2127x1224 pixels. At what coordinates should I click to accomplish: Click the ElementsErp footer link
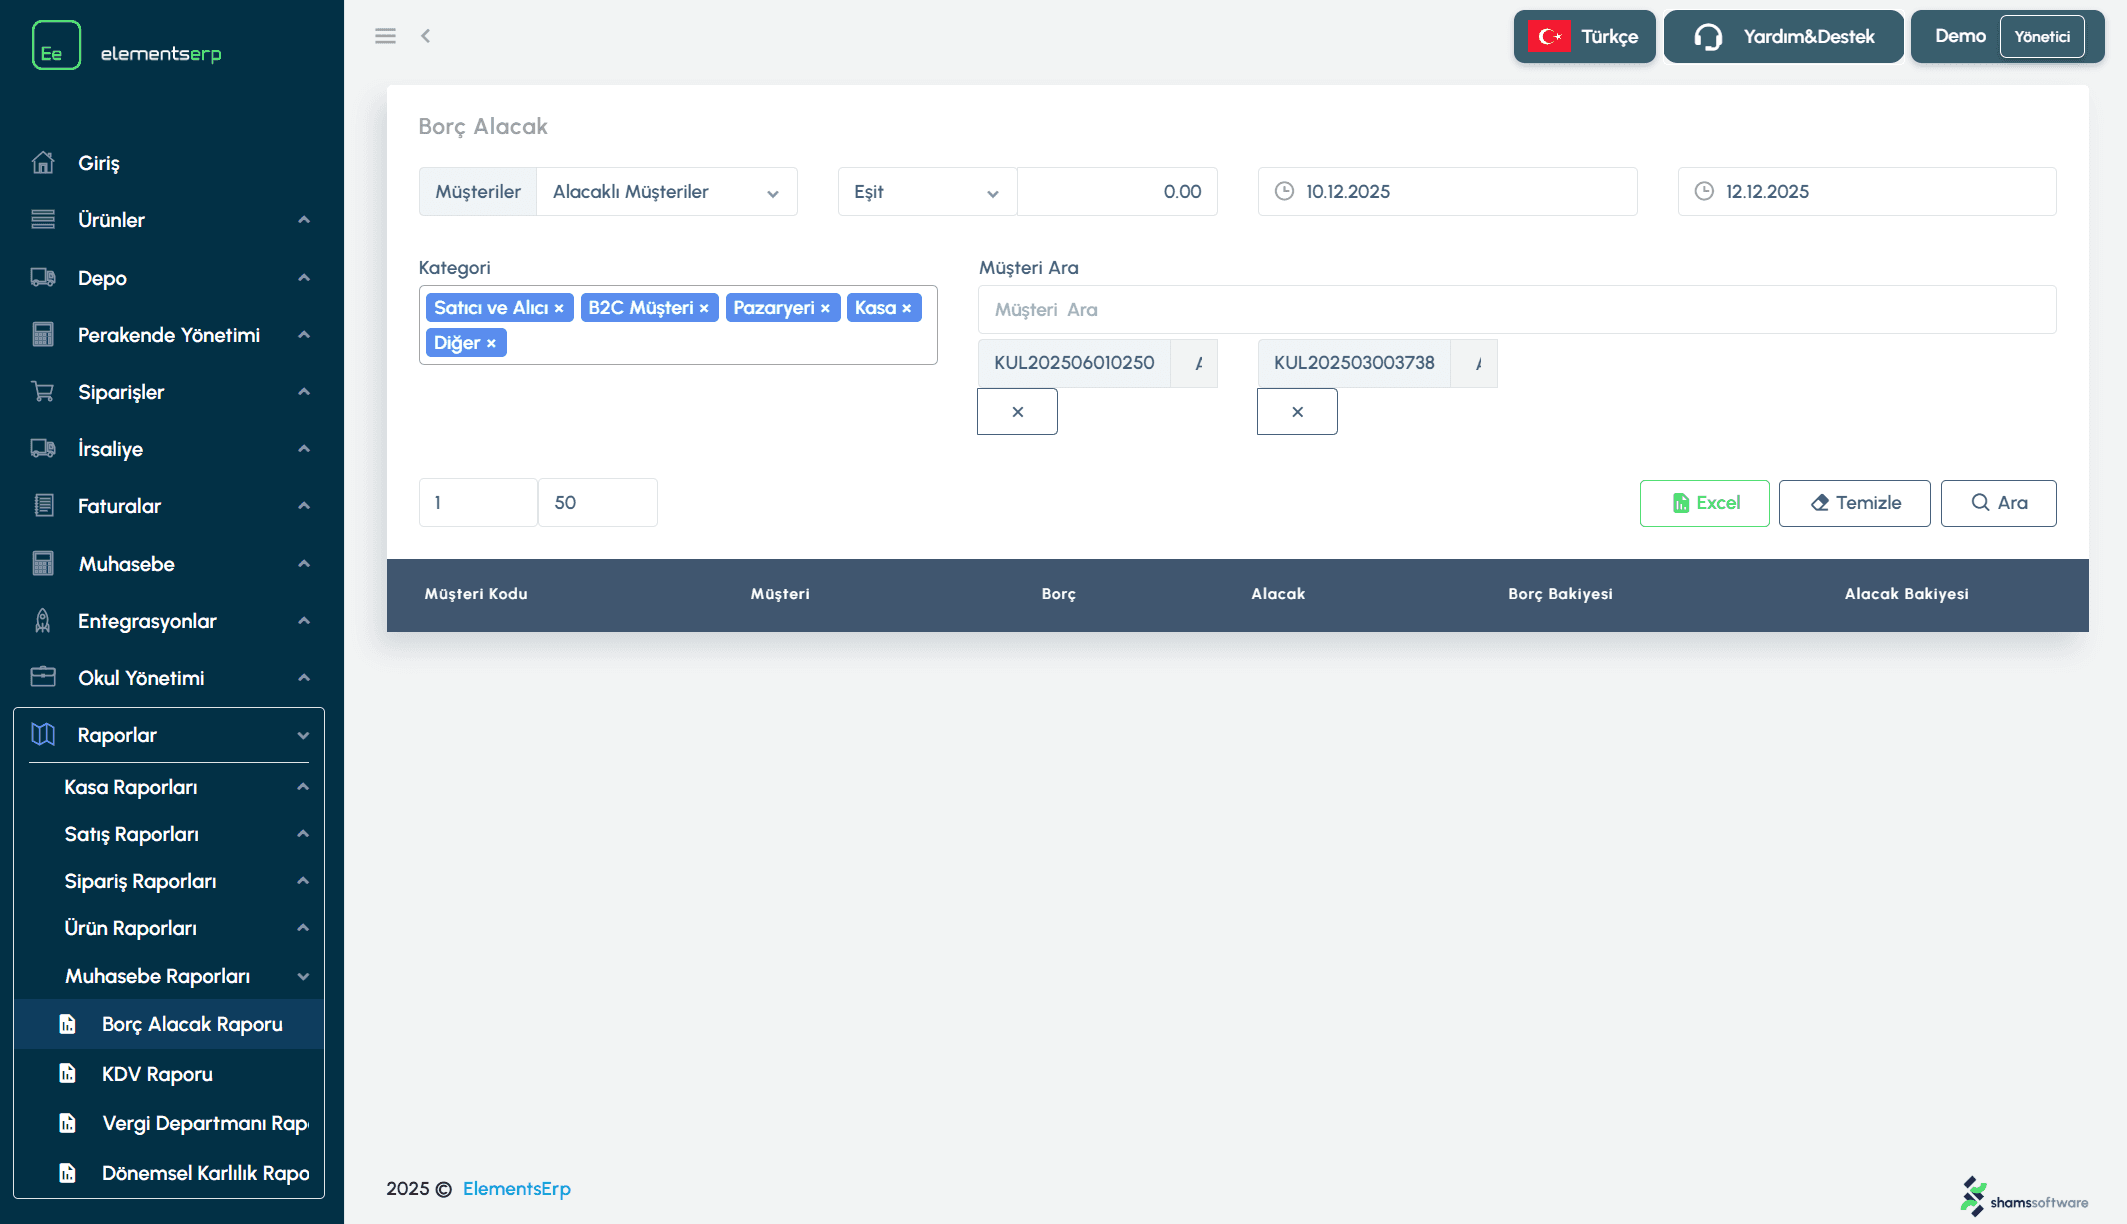[516, 1189]
